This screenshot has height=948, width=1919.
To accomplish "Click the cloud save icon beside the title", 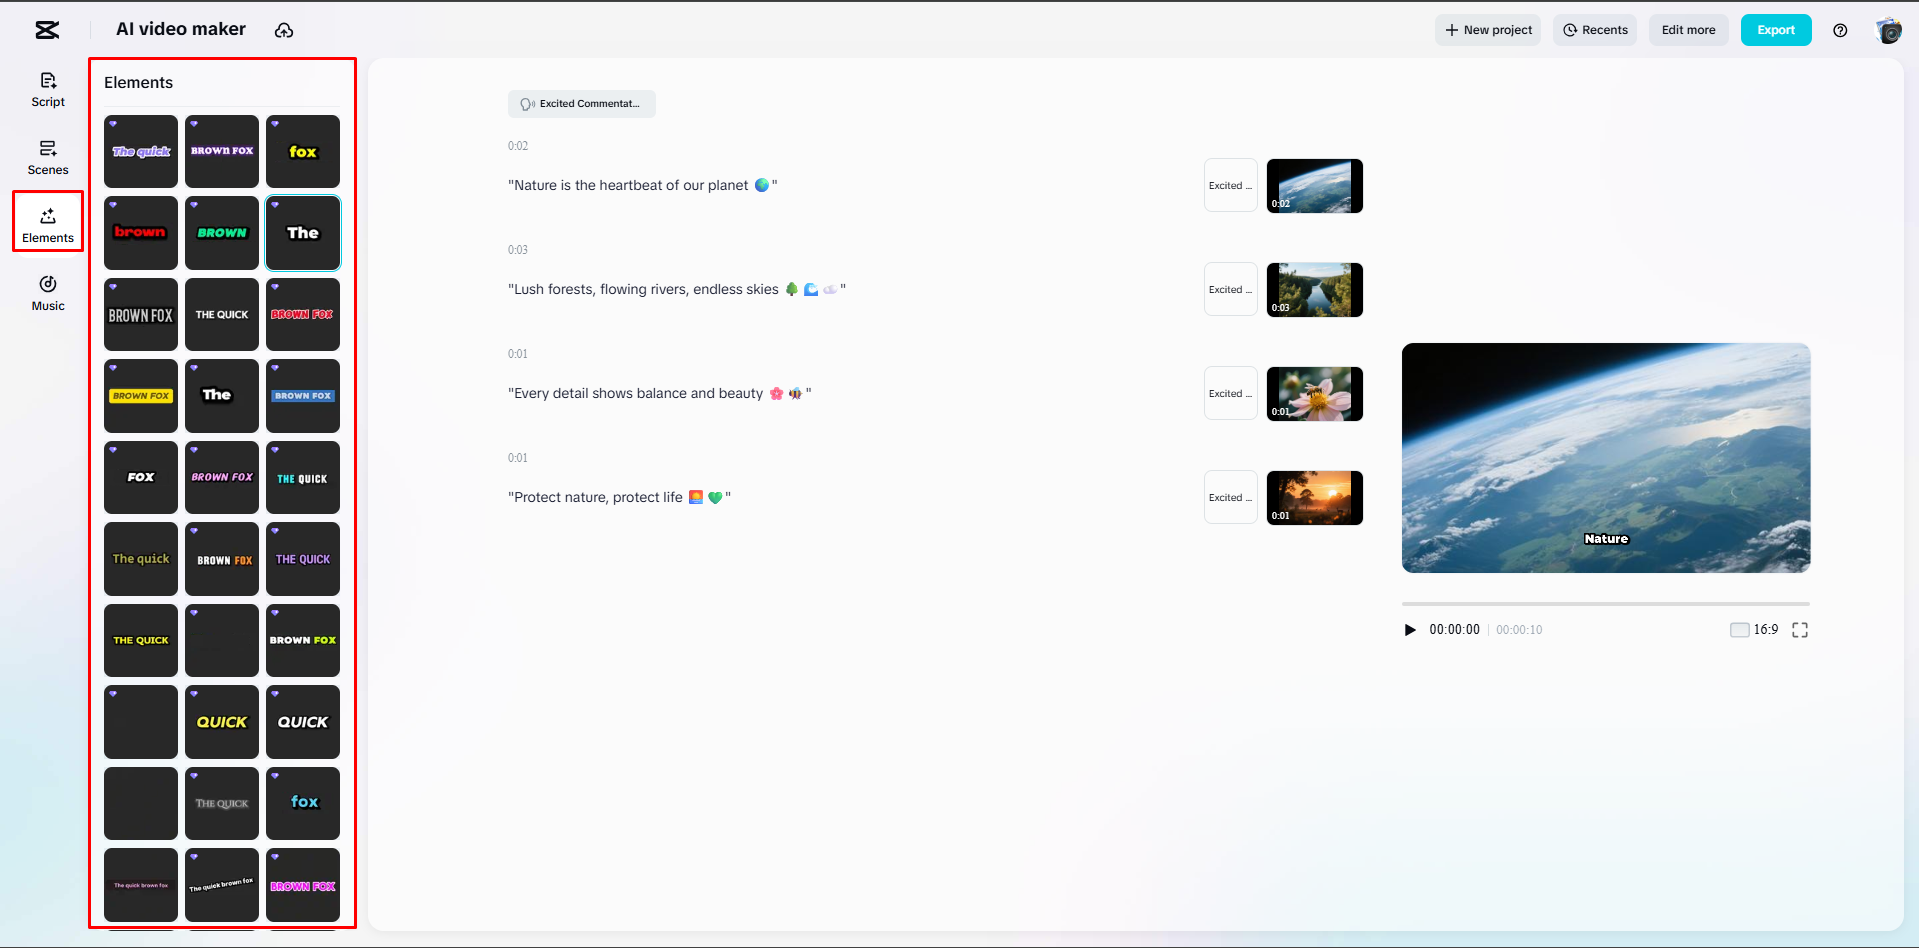I will click(x=284, y=30).
